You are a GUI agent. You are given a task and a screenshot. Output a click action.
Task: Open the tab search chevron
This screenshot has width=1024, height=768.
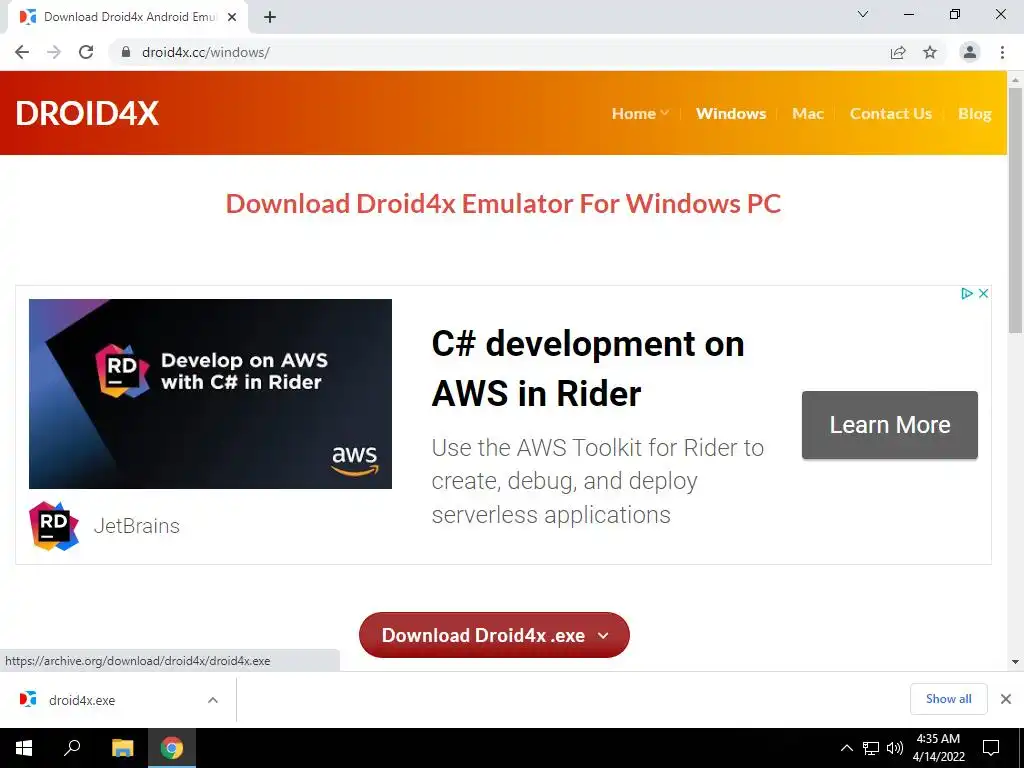coord(863,14)
